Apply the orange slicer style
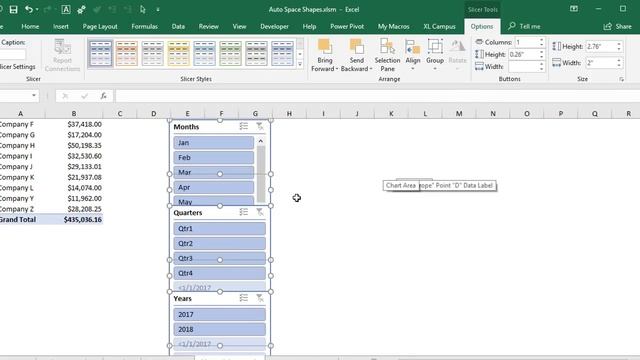Viewport: 640px width, 360px height. (x=127, y=53)
